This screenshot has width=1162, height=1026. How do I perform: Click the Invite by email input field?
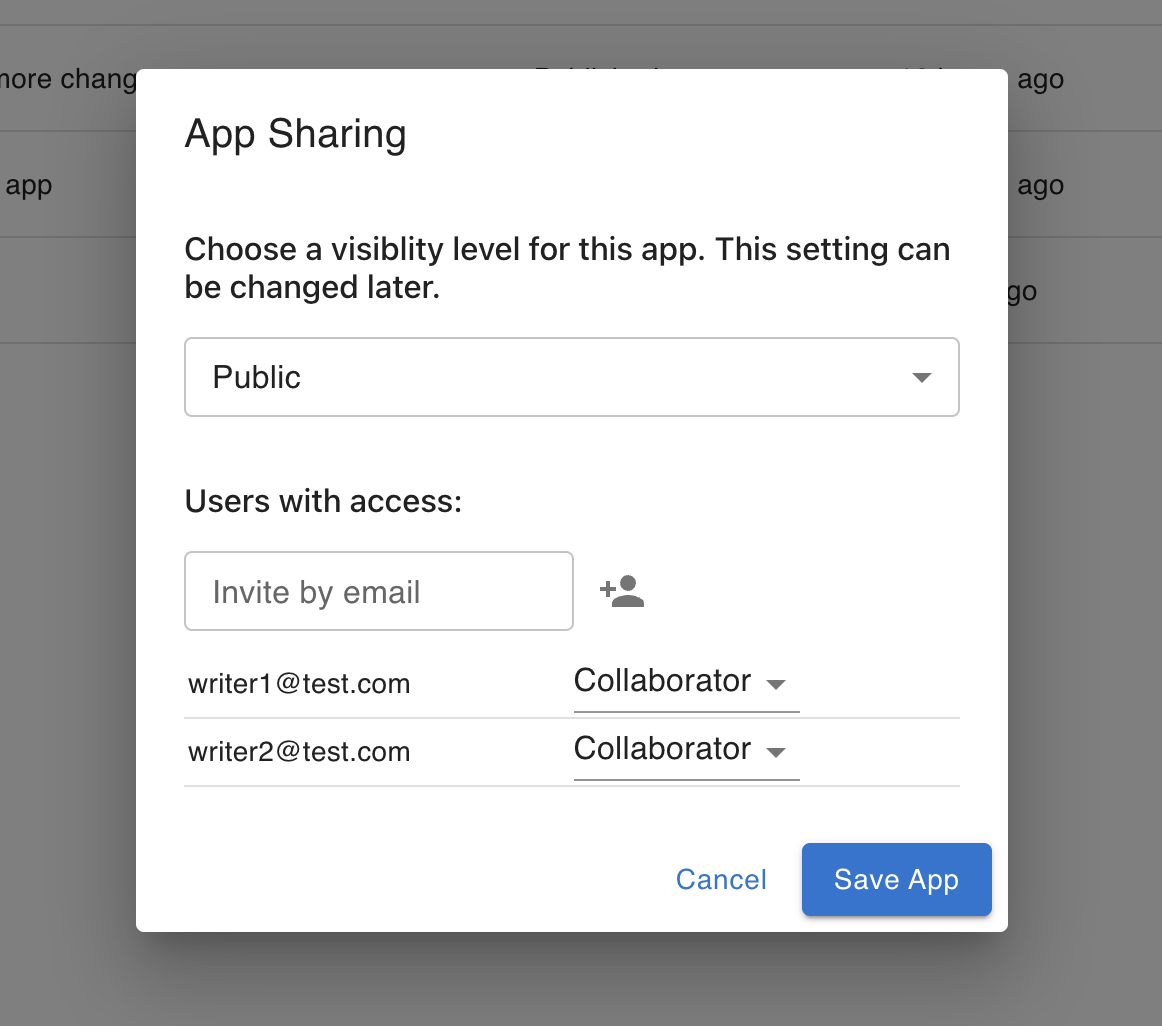point(378,591)
